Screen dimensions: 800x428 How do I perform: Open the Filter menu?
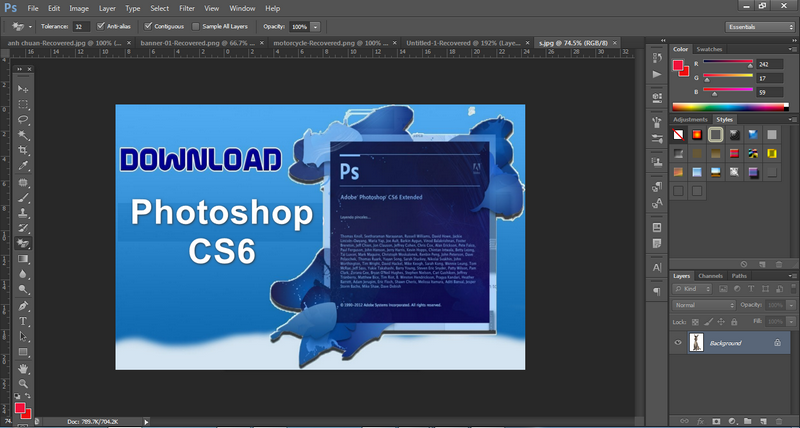(187, 8)
